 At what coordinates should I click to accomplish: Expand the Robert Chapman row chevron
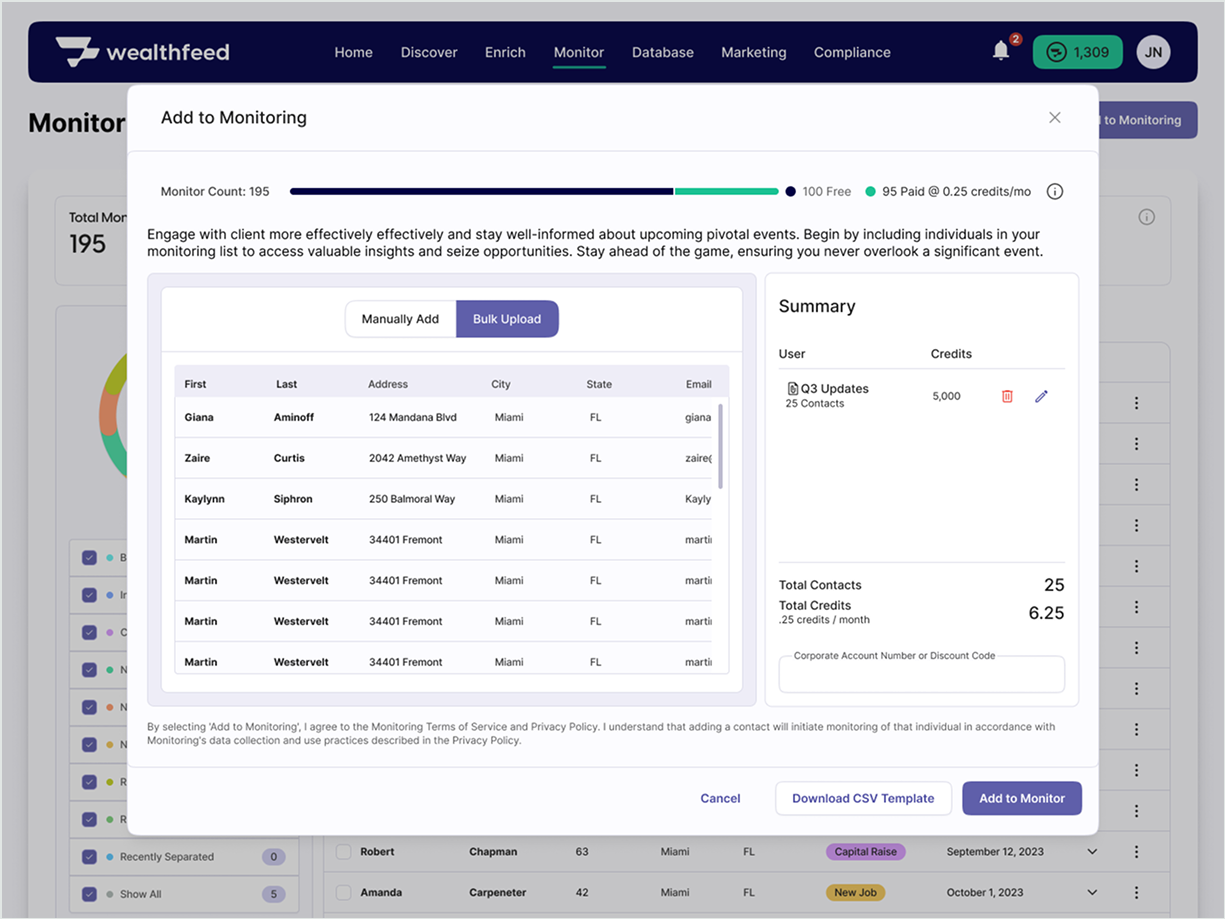(1092, 852)
